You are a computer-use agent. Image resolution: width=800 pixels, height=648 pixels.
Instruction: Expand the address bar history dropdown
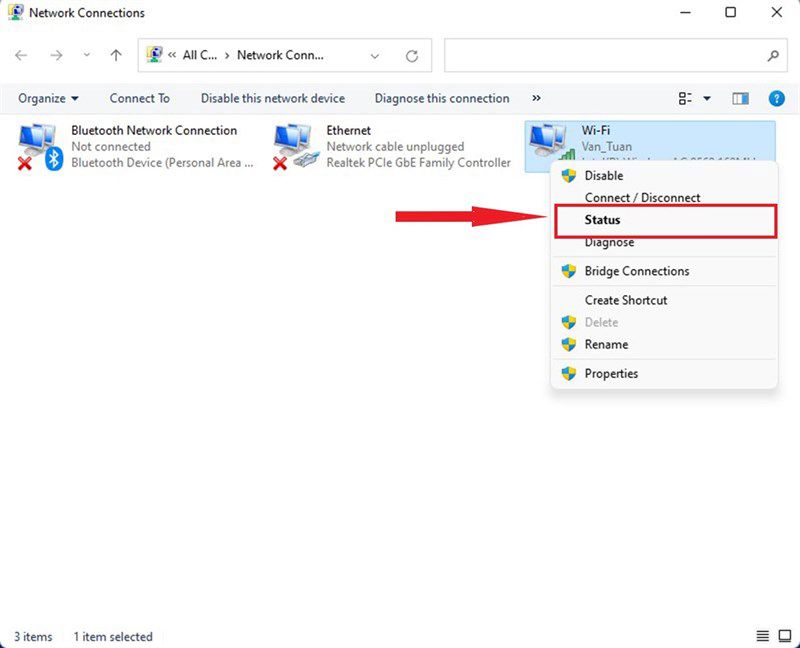[375, 56]
